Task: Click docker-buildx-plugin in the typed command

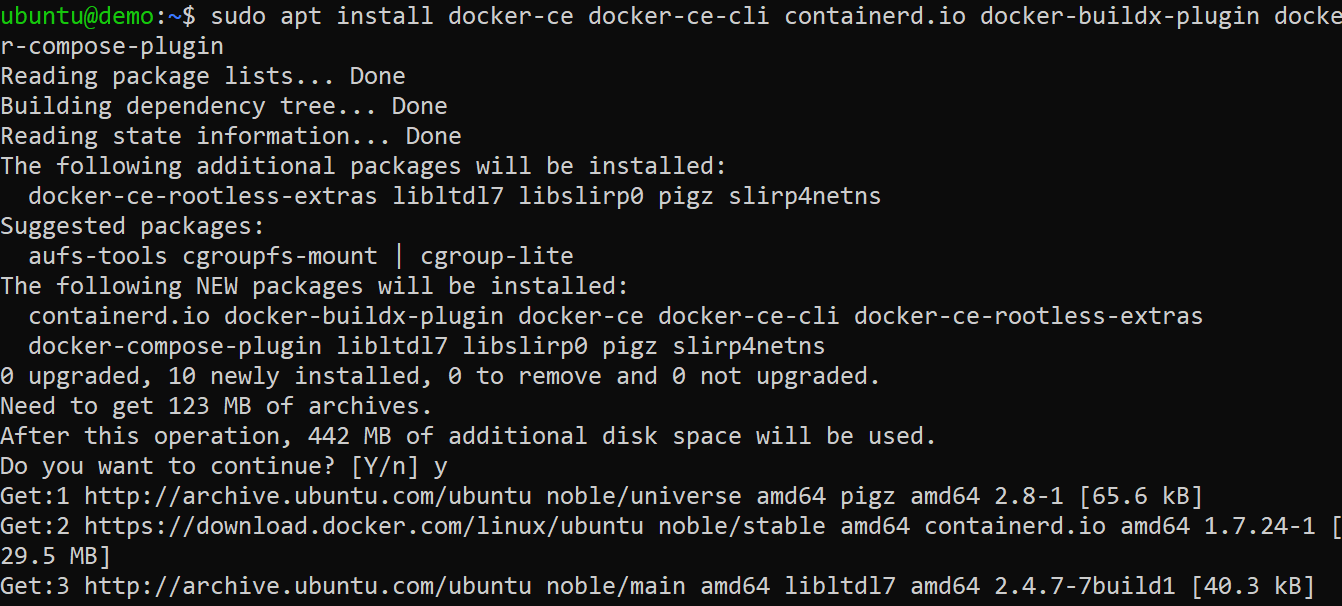Action: pos(1118,16)
